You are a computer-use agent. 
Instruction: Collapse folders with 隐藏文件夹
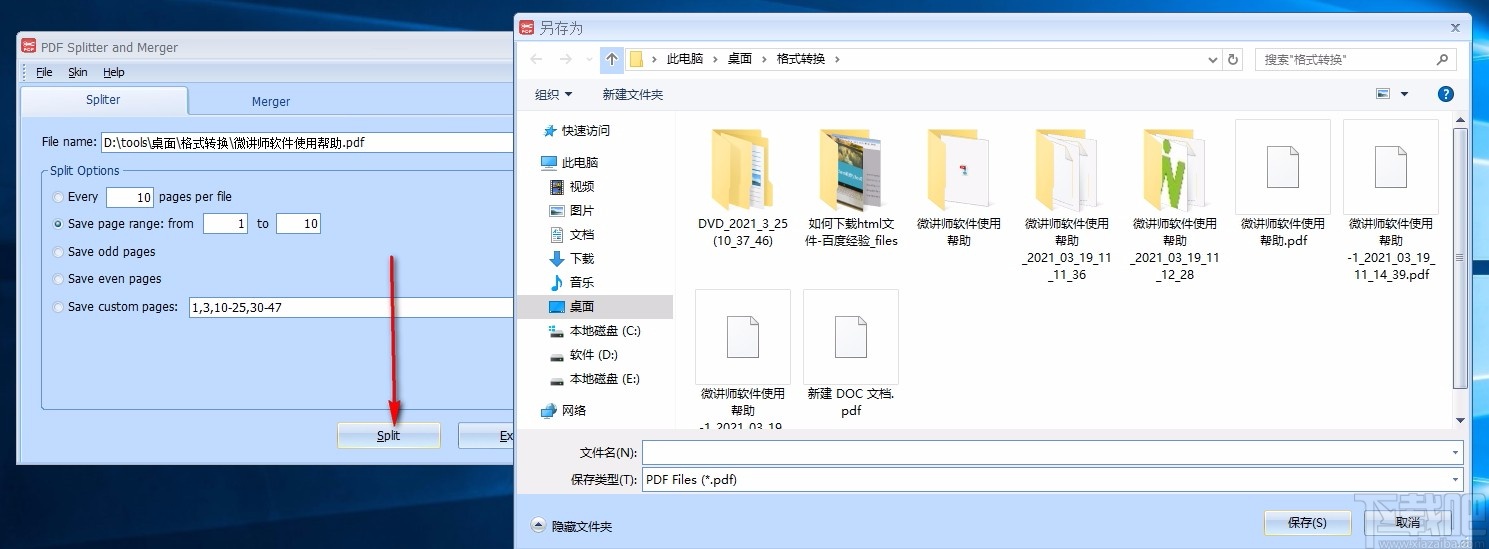click(x=572, y=525)
